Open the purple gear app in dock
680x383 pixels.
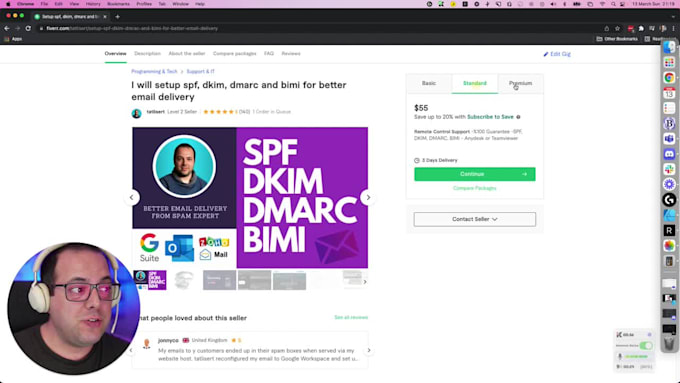(669, 184)
